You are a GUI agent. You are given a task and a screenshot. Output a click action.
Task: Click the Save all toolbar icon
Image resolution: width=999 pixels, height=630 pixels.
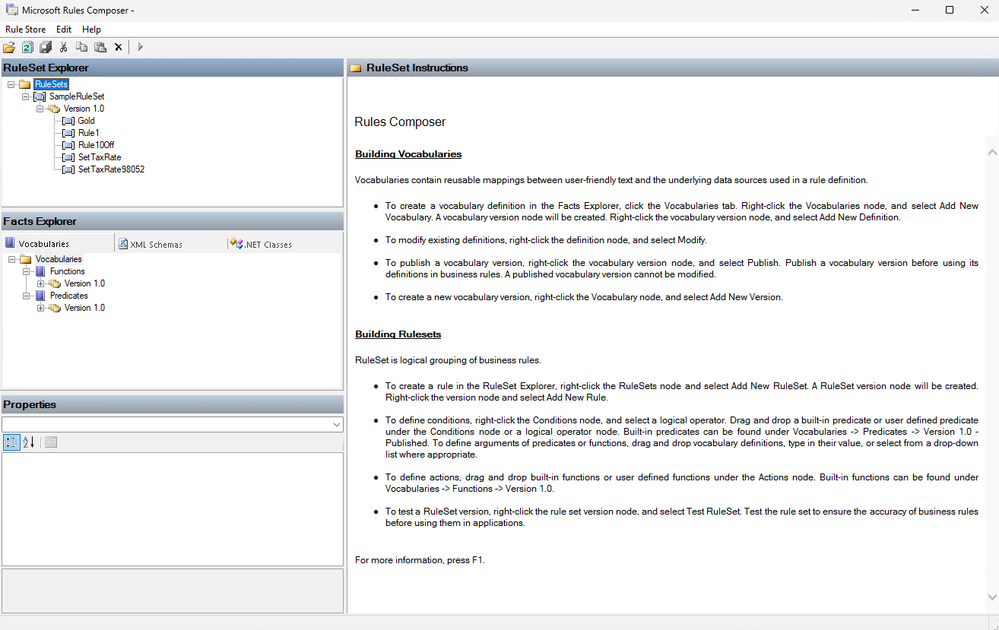pyautogui.click(x=45, y=47)
